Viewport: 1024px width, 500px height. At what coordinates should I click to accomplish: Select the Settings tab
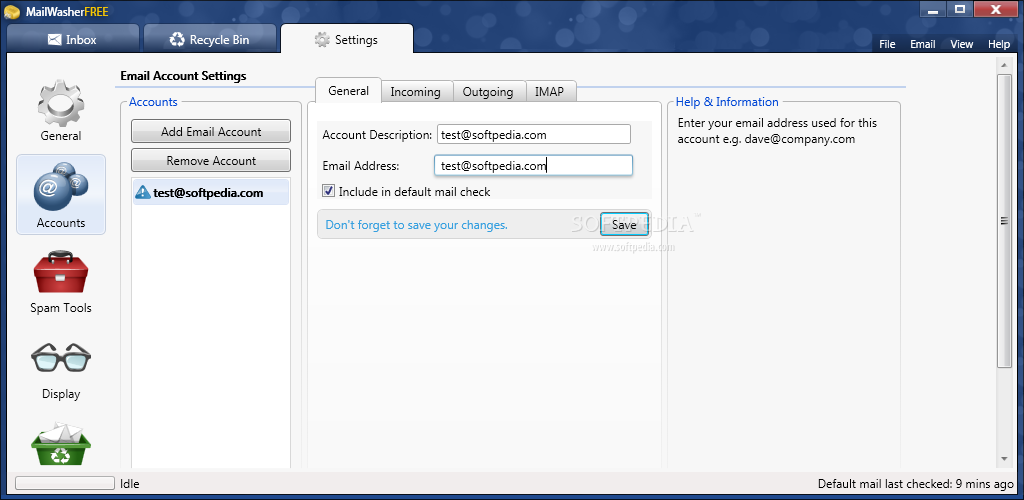pos(347,39)
